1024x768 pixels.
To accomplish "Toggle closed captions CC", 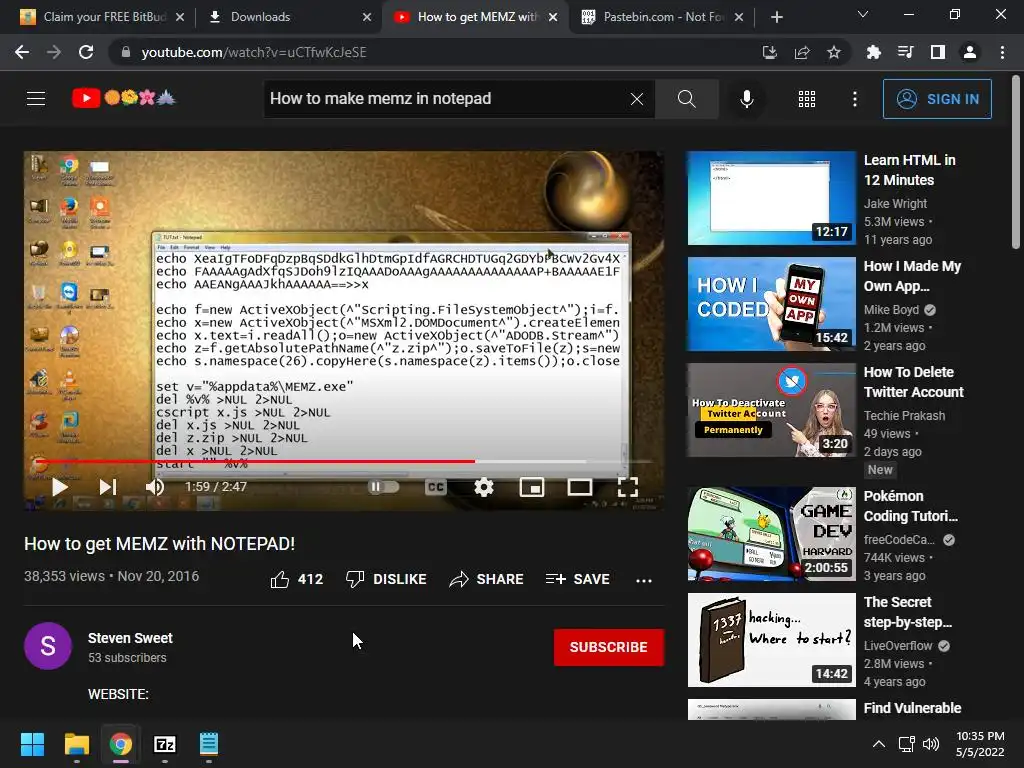I will (436, 487).
